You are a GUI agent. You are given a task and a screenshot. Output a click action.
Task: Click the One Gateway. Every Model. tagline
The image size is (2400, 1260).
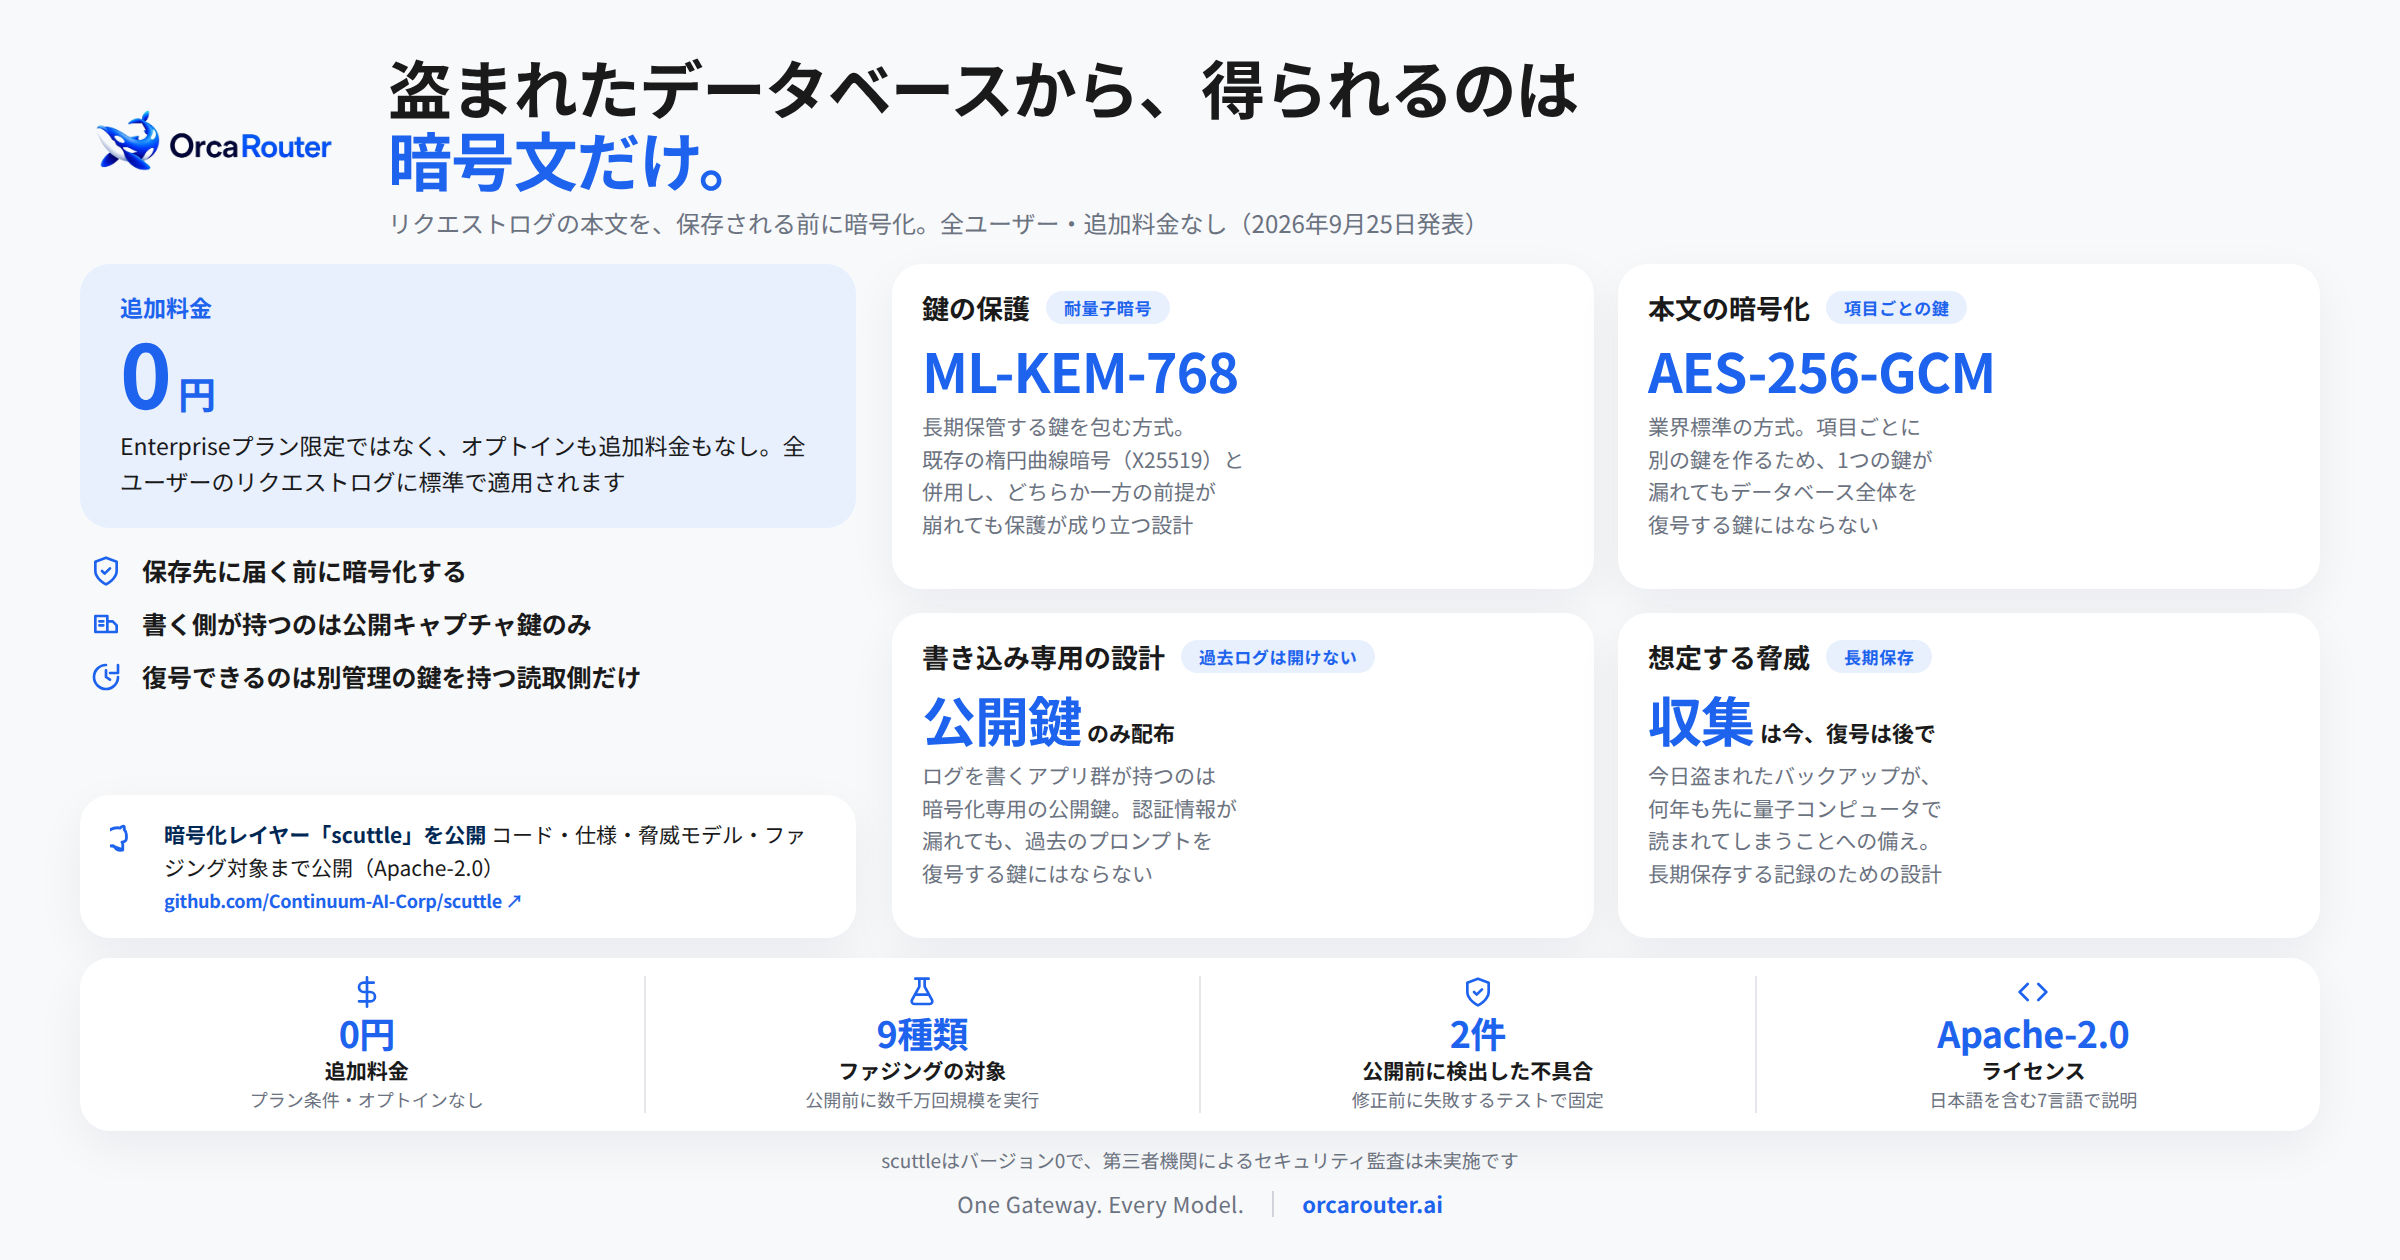pos(1100,1204)
